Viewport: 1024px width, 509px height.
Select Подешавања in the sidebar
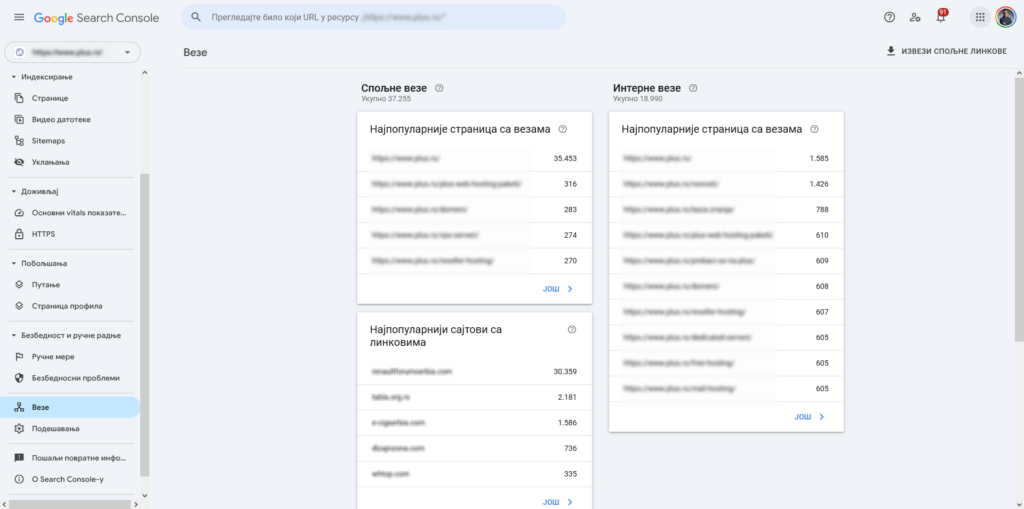55,428
